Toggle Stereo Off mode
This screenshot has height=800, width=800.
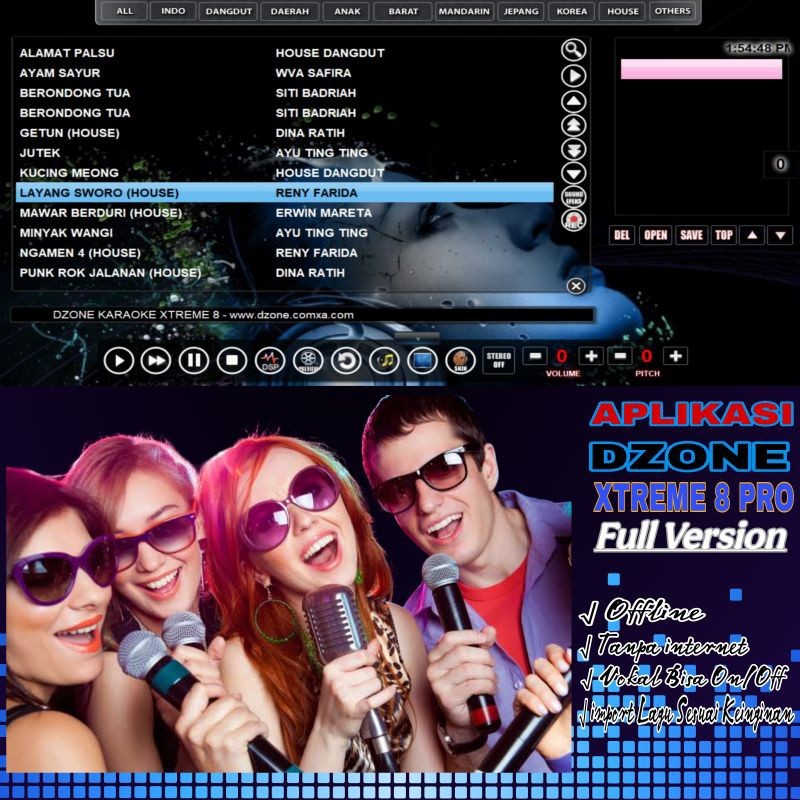coord(497,357)
